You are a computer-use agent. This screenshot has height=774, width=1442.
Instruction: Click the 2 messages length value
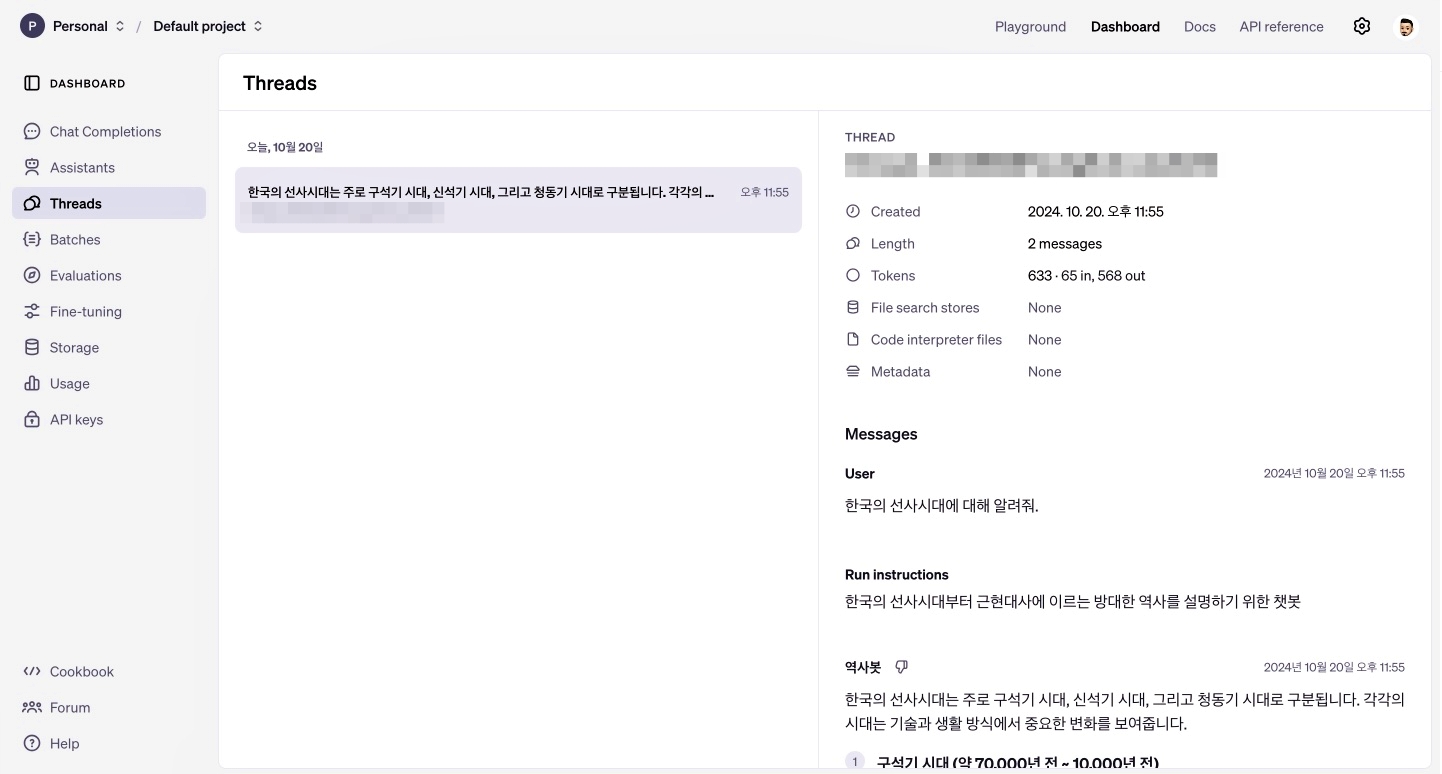pos(1065,243)
